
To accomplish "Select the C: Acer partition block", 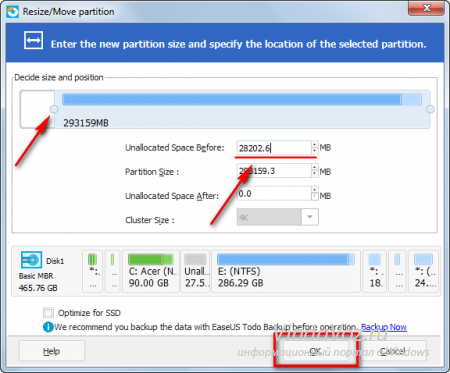I will pos(151,272).
